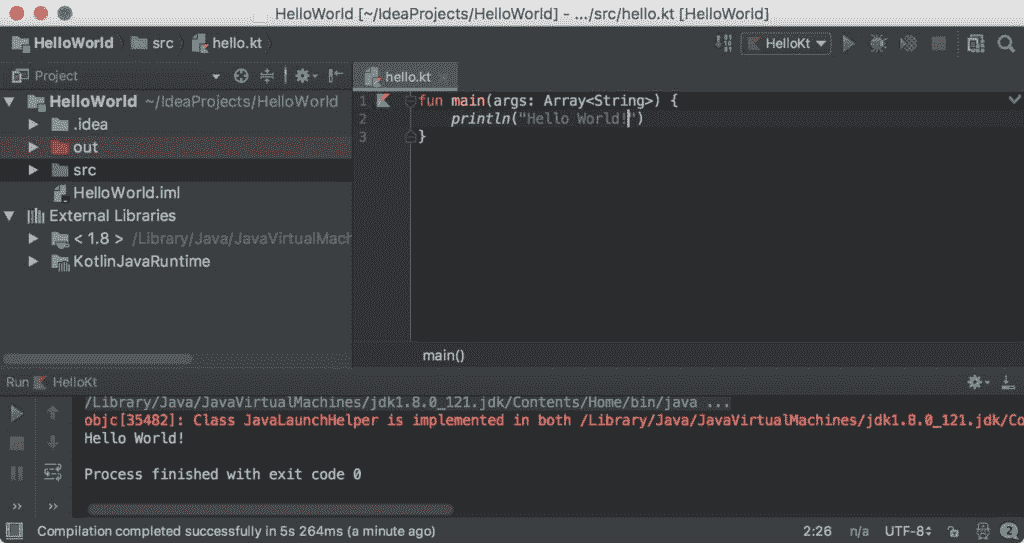Collapse the HelloWorld project root
This screenshot has height=543, width=1024.
(x=10, y=101)
